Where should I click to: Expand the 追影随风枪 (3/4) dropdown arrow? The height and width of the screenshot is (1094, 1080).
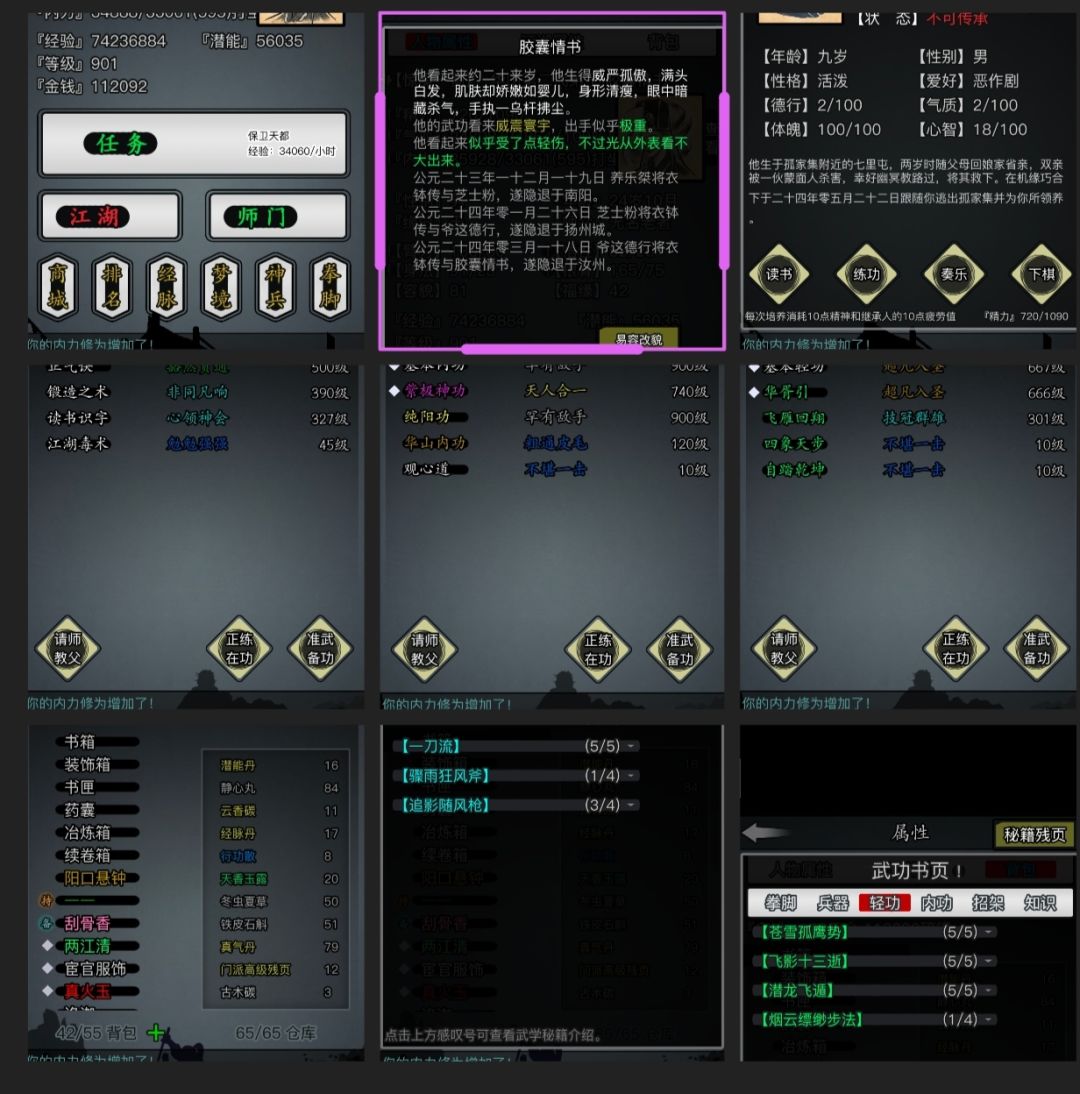[631, 804]
